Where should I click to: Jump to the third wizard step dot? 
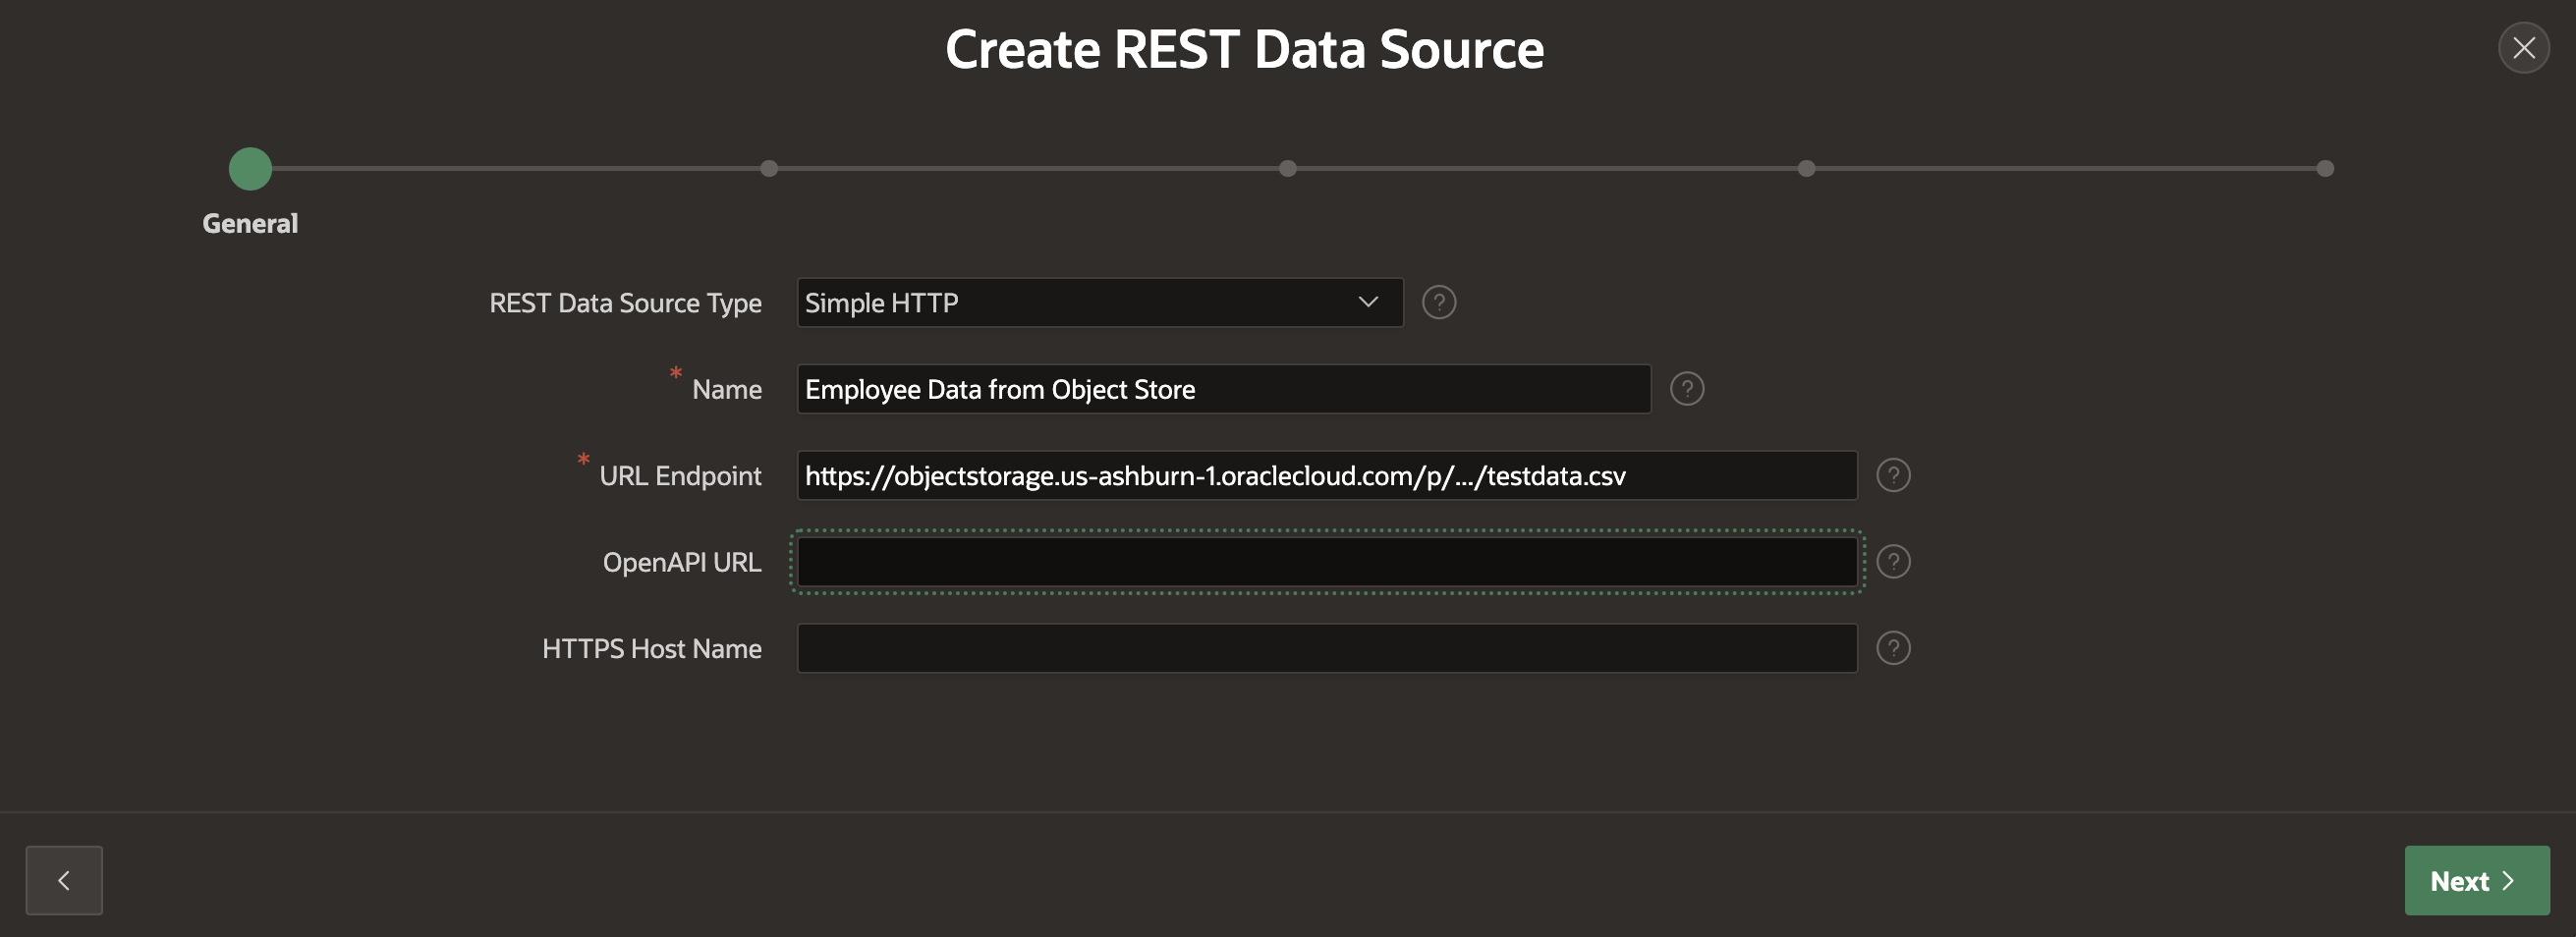coord(1288,169)
